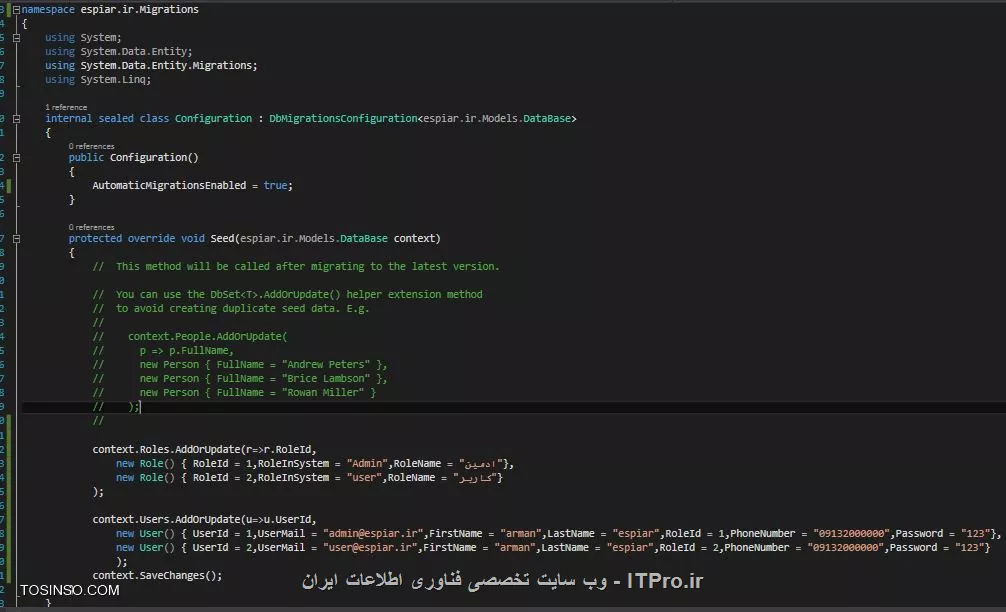Click the "Brice Lambson" comment string
The image size is (1006, 612).
[326, 378]
